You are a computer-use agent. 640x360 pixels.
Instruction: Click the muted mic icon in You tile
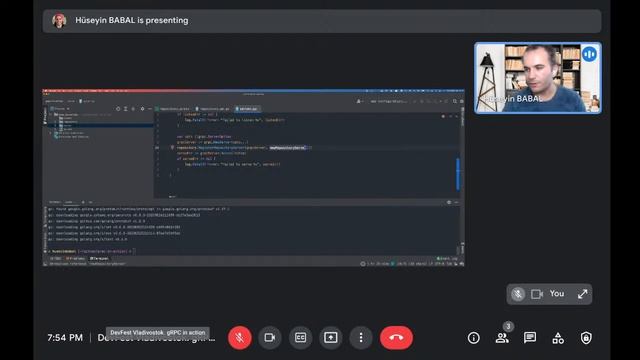[518, 294]
